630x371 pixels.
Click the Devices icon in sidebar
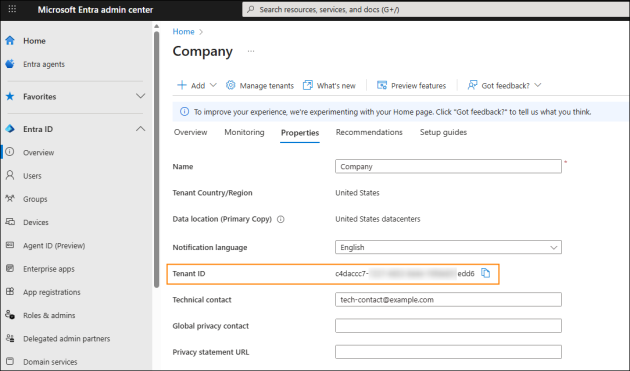[x=10, y=222]
